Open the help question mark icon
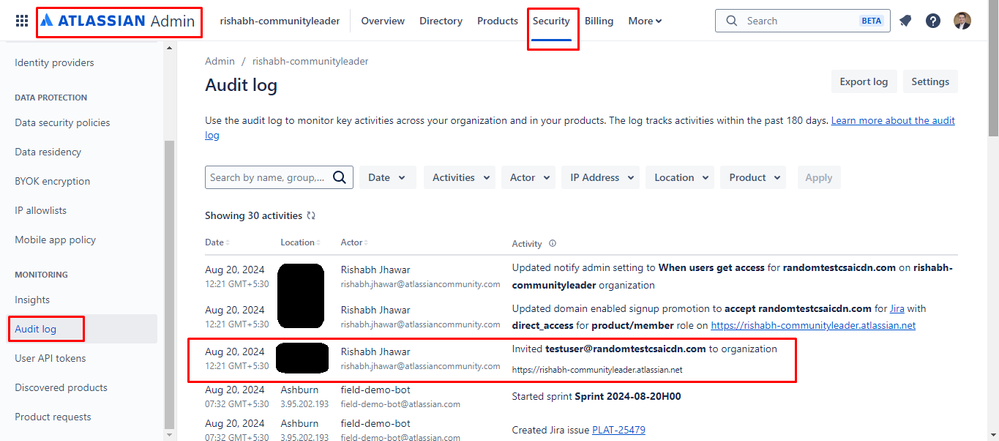Image resolution: width=999 pixels, height=441 pixels. [x=933, y=21]
